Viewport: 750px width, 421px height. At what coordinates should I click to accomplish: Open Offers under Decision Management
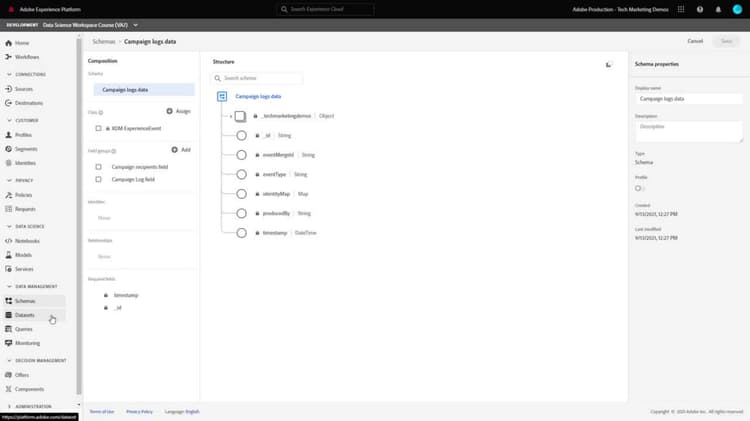22,375
